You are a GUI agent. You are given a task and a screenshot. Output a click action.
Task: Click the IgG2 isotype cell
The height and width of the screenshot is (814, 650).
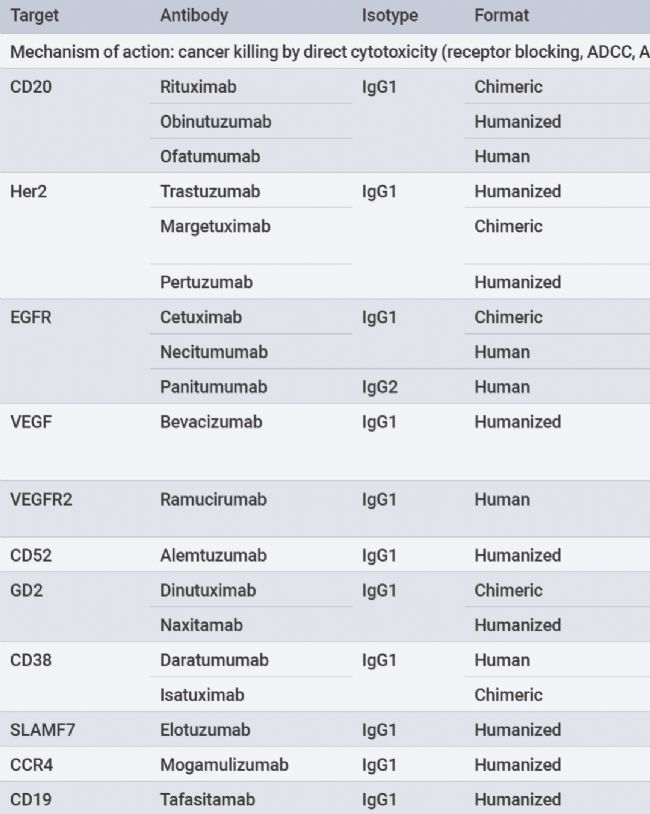[380, 387]
